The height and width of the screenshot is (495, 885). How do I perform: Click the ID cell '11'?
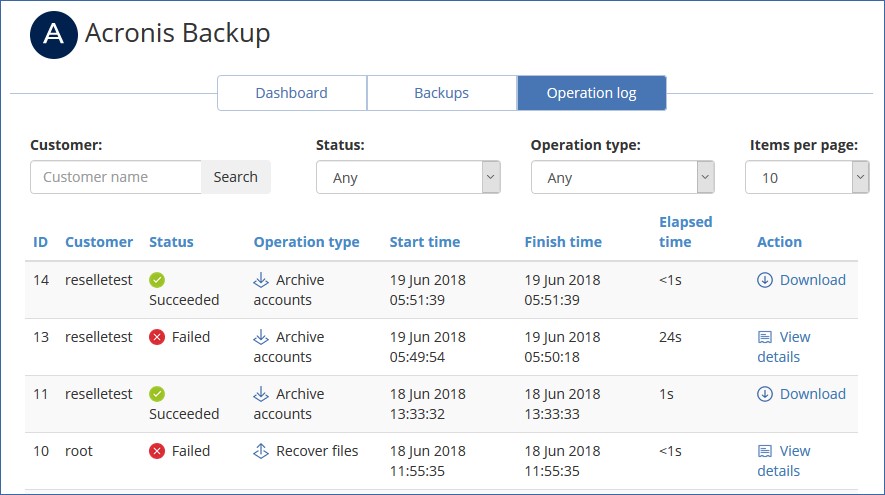(x=41, y=394)
